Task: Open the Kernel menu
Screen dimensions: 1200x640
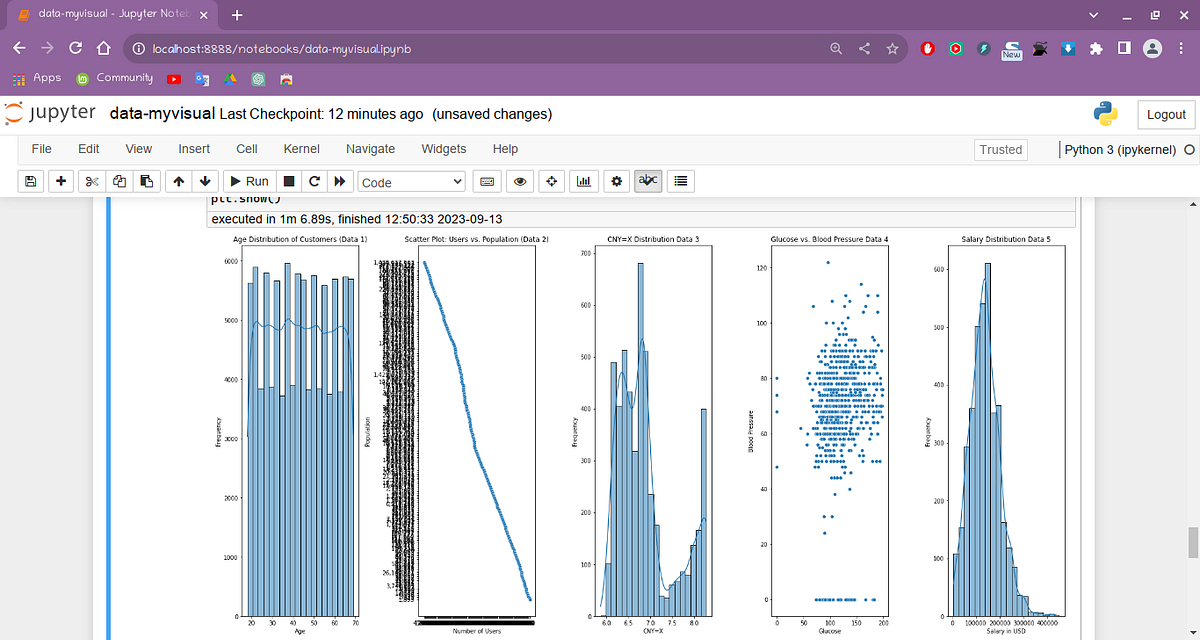Action: (x=301, y=148)
